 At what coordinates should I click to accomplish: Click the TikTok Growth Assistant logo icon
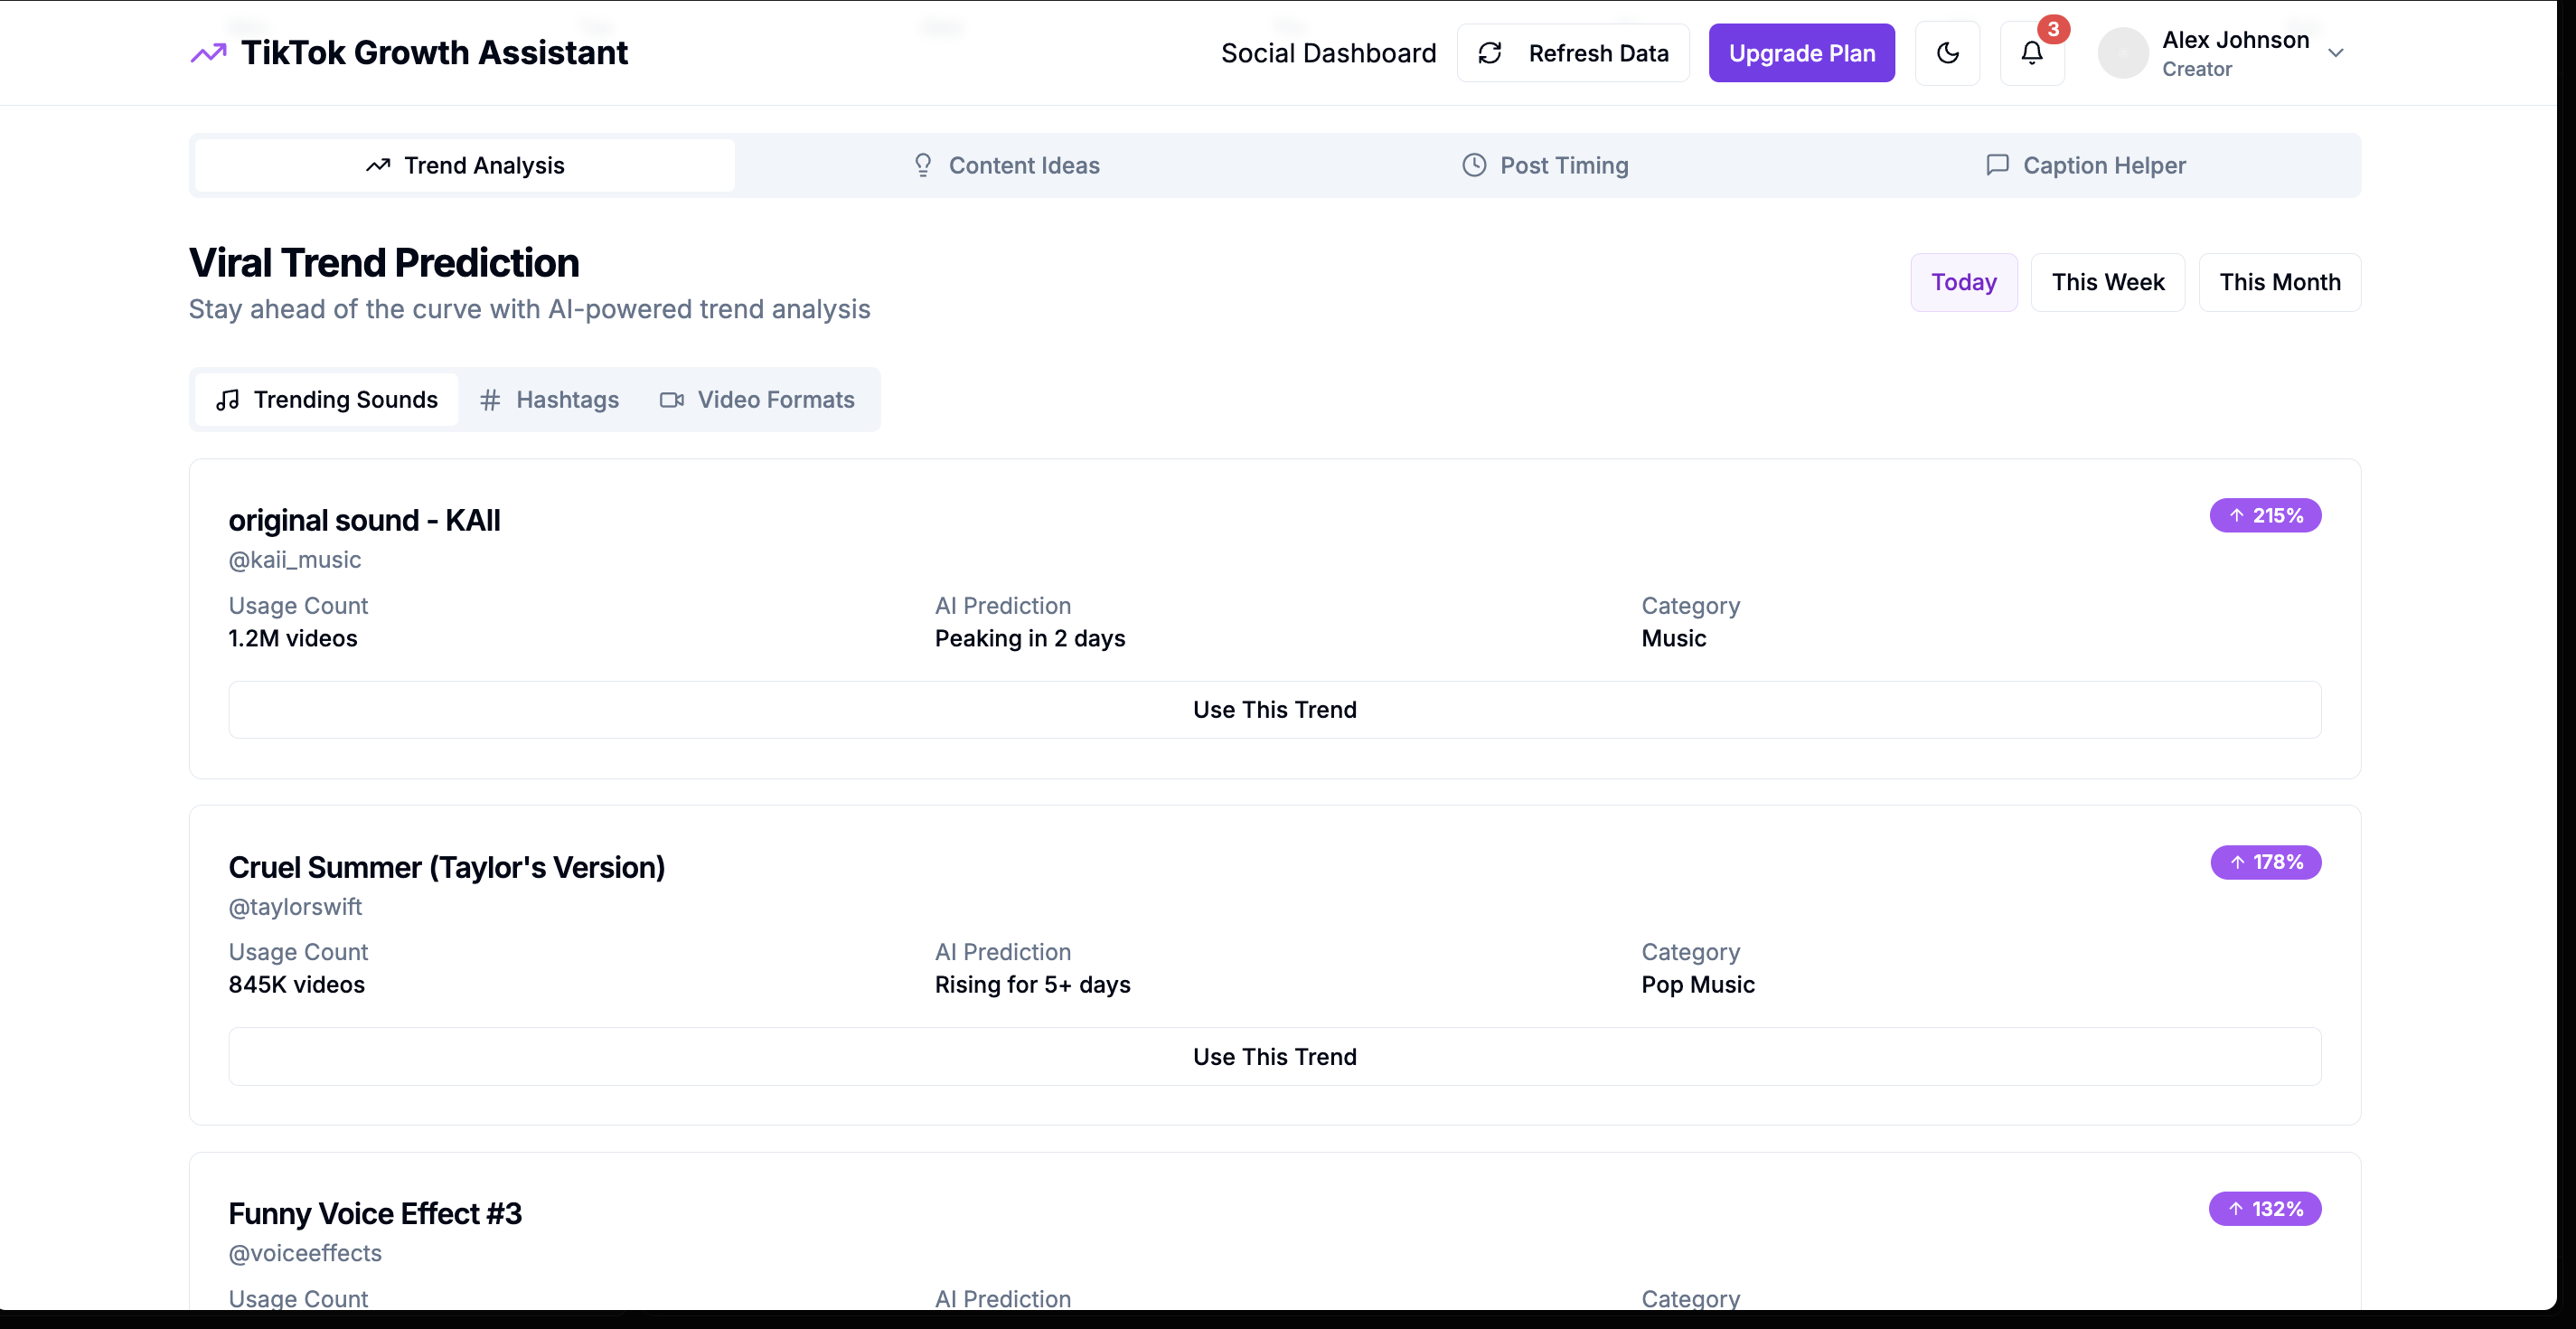click(208, 53)
